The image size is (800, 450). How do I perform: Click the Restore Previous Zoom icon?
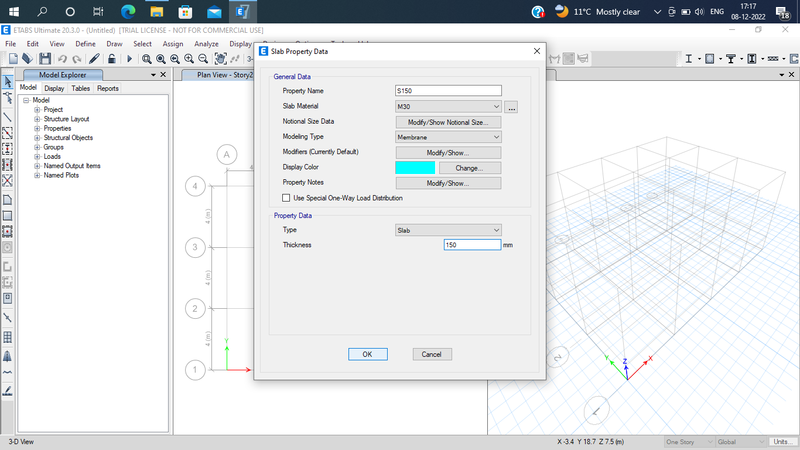[x=175, y=59]
